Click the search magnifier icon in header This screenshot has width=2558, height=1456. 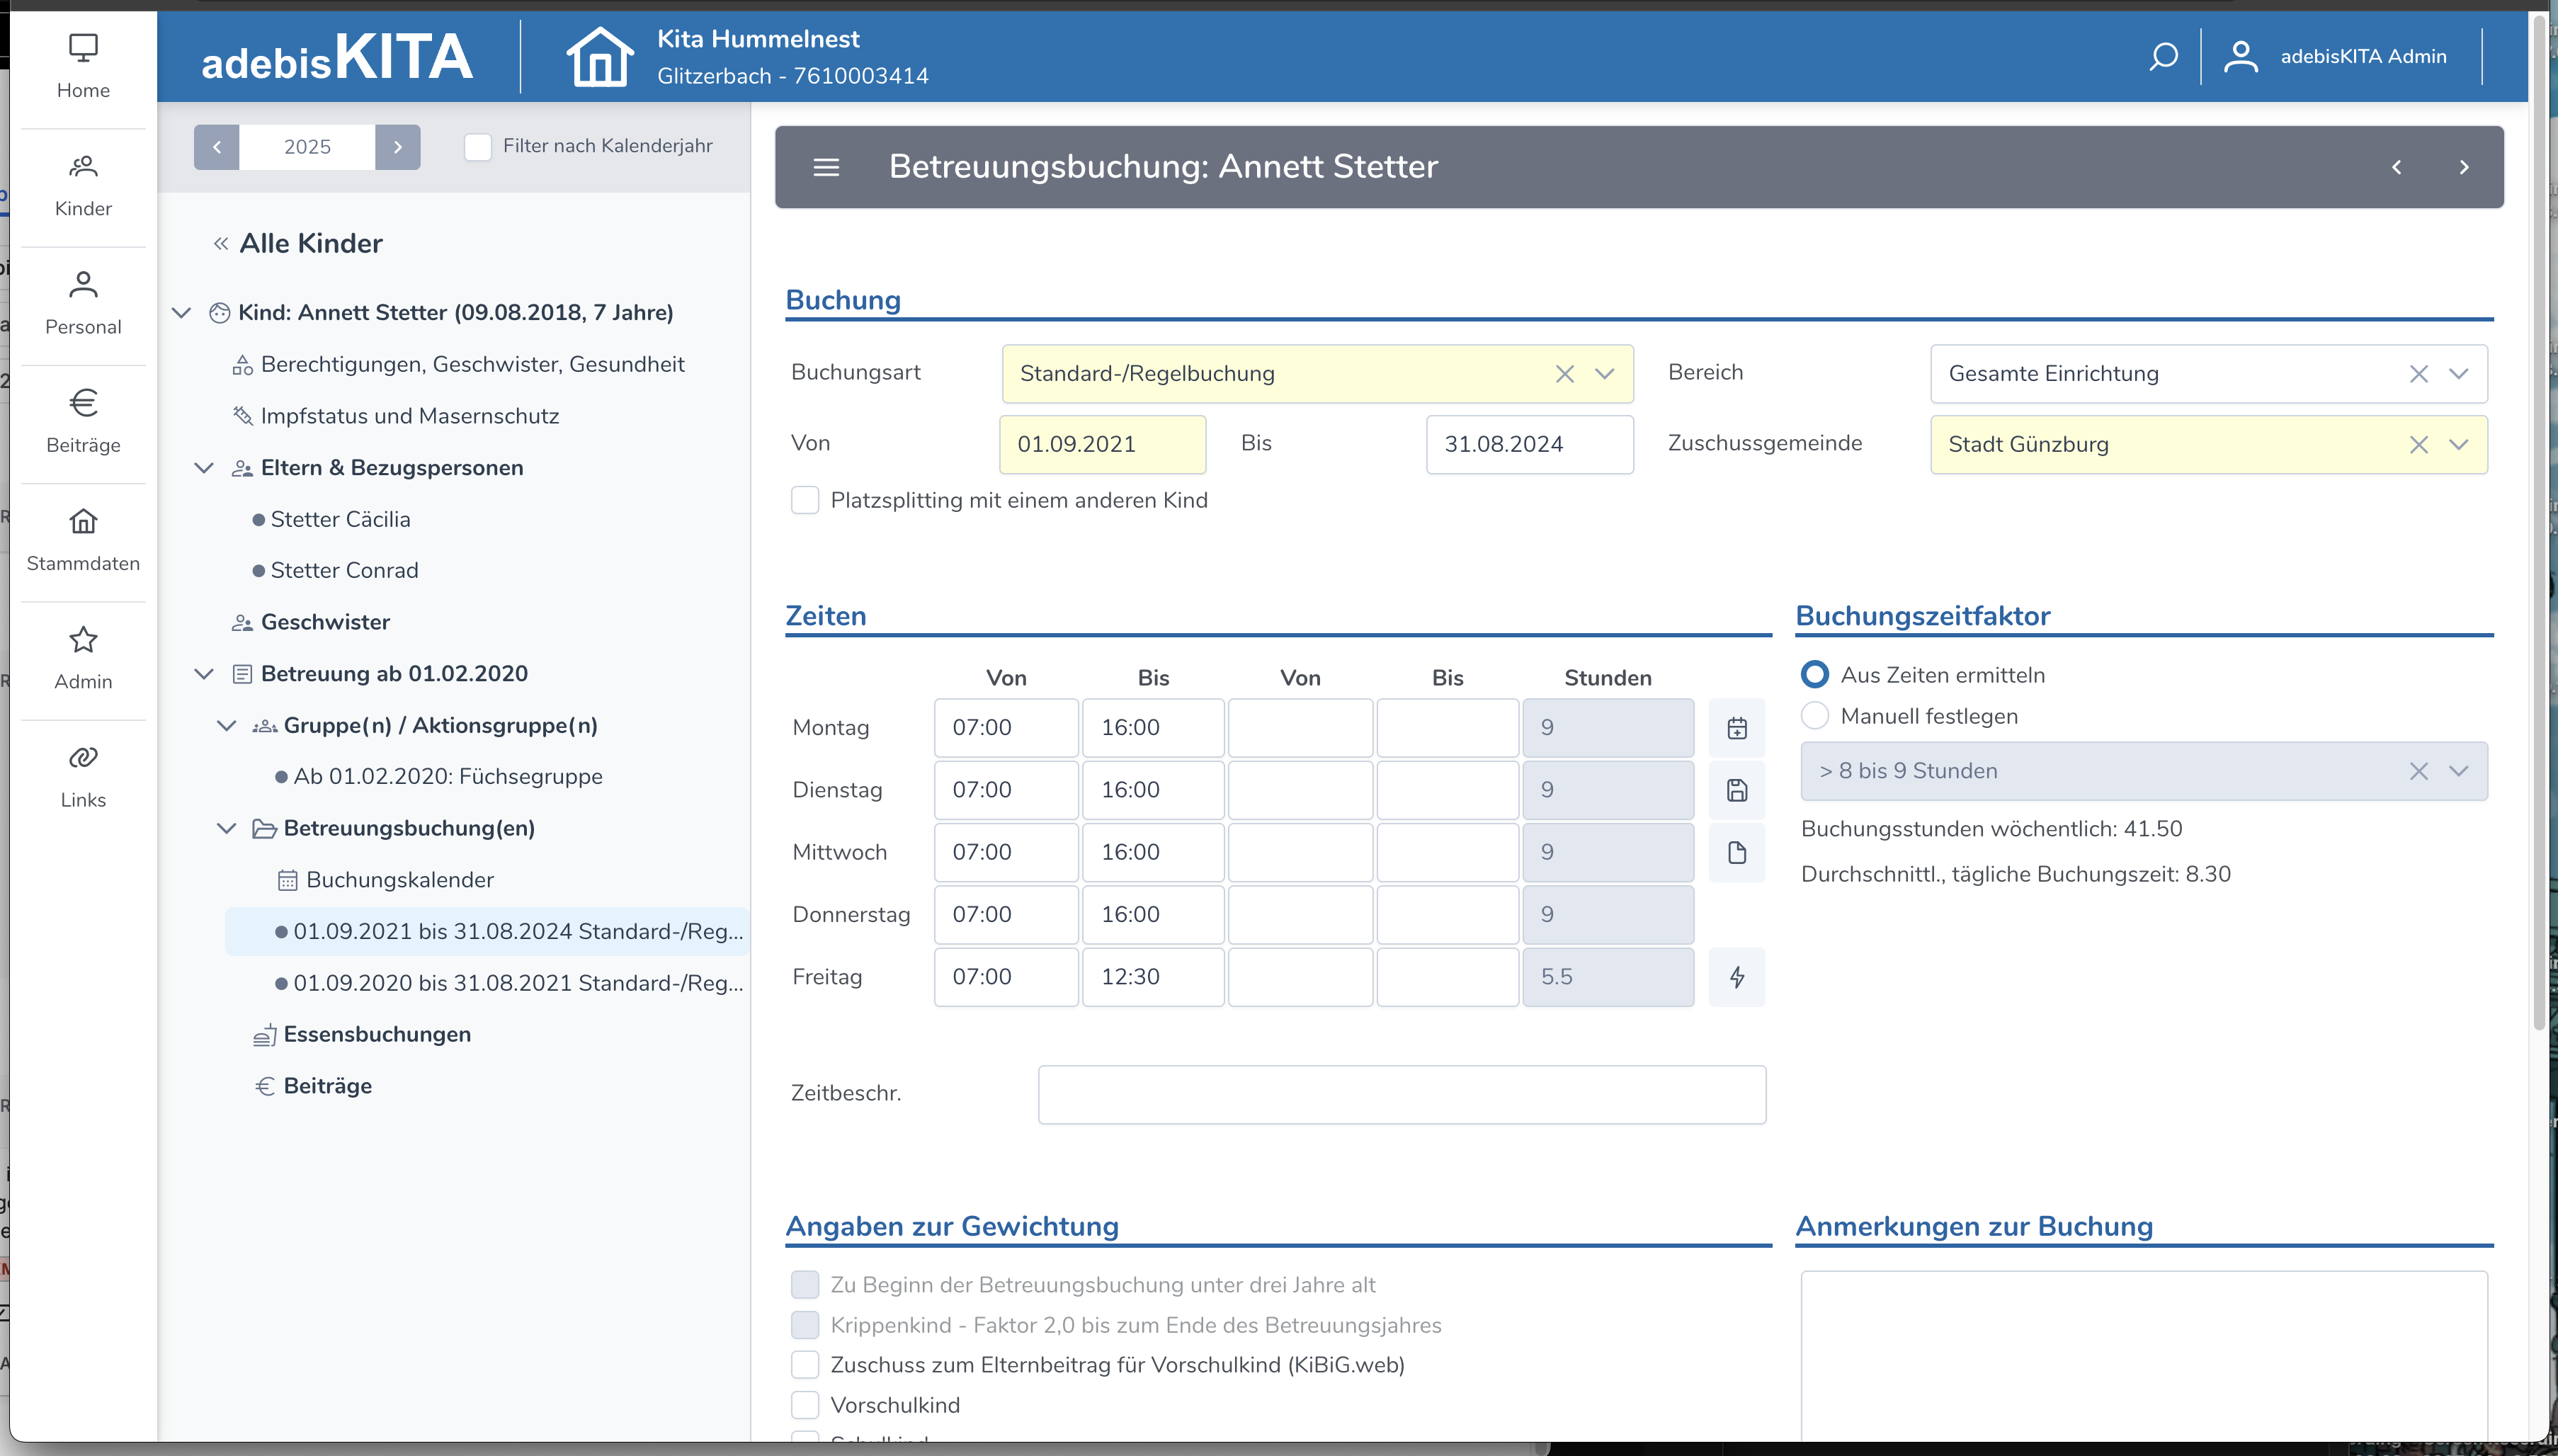coord(2163,56)
